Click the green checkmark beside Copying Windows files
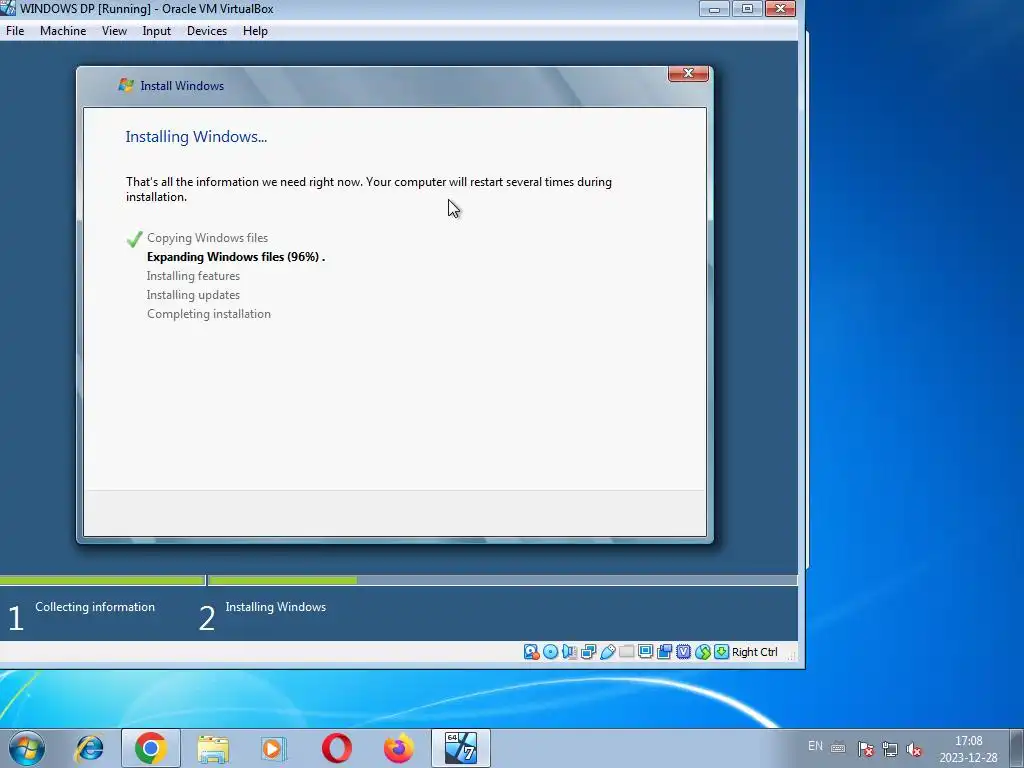 point(135,239)
